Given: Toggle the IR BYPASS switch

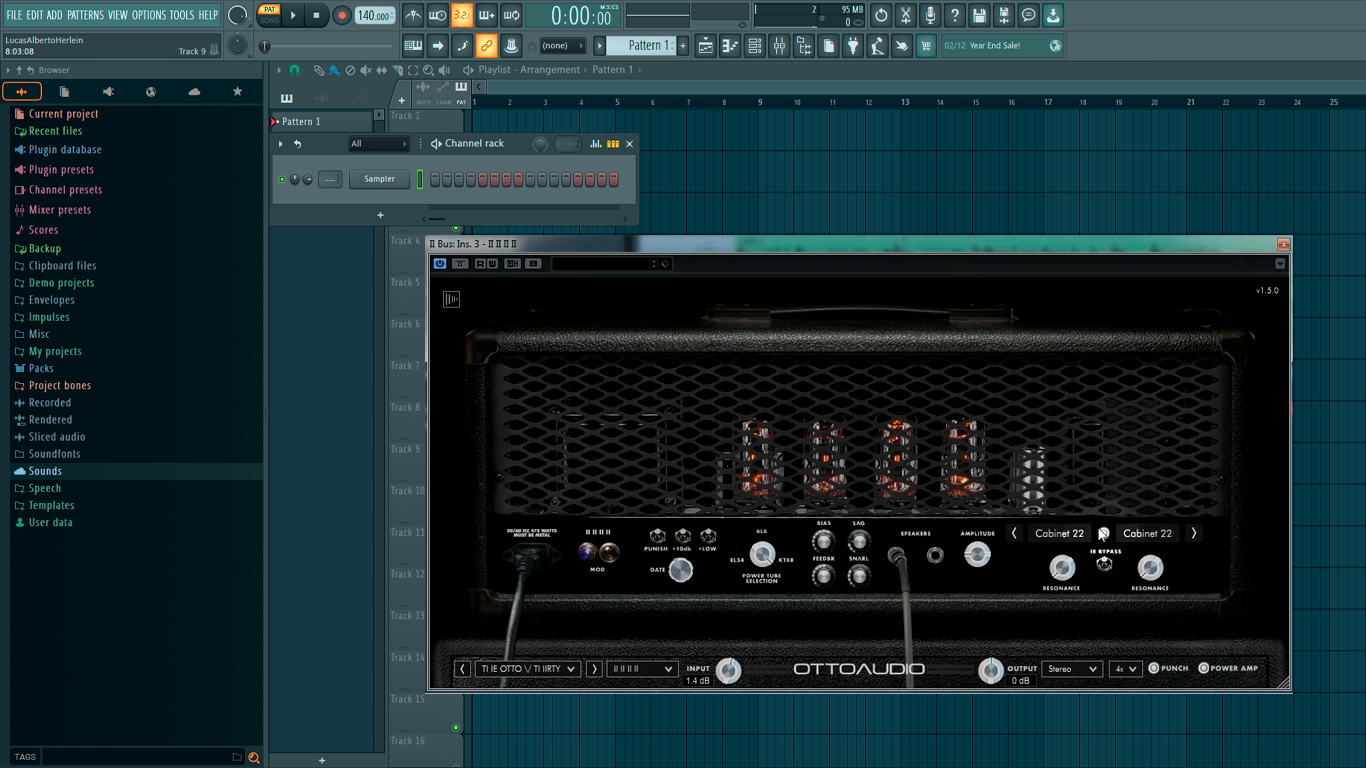Looking at the screenshot, I should [x=1105, y=564].
